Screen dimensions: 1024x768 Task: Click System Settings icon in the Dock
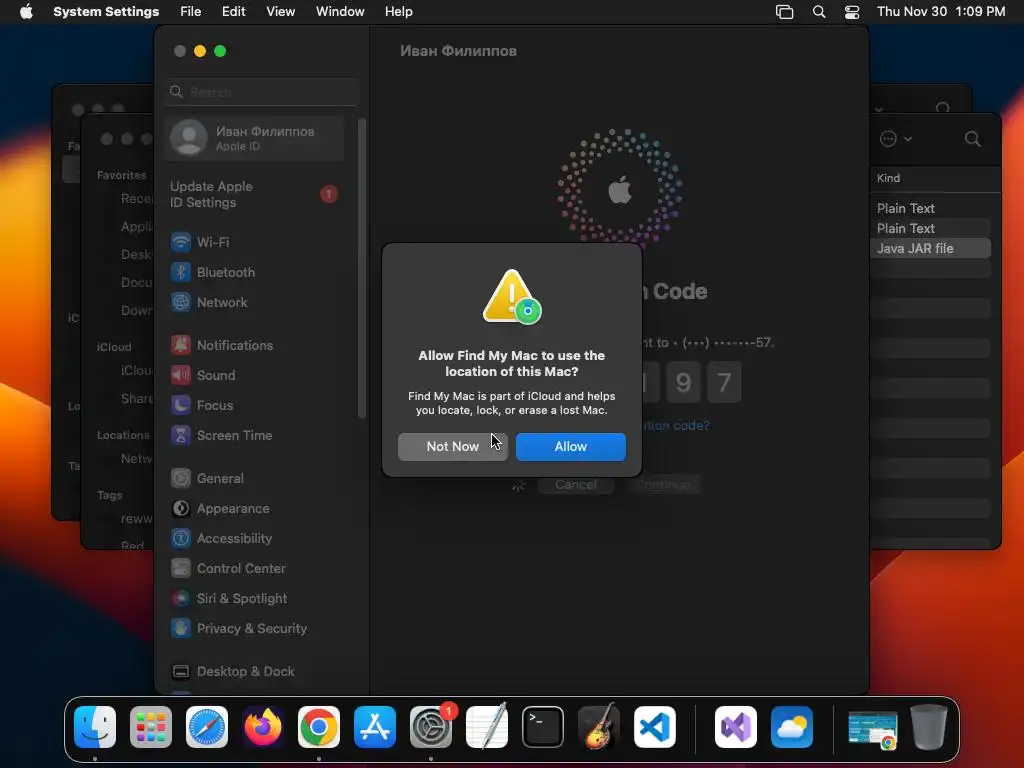coord(431,727)
